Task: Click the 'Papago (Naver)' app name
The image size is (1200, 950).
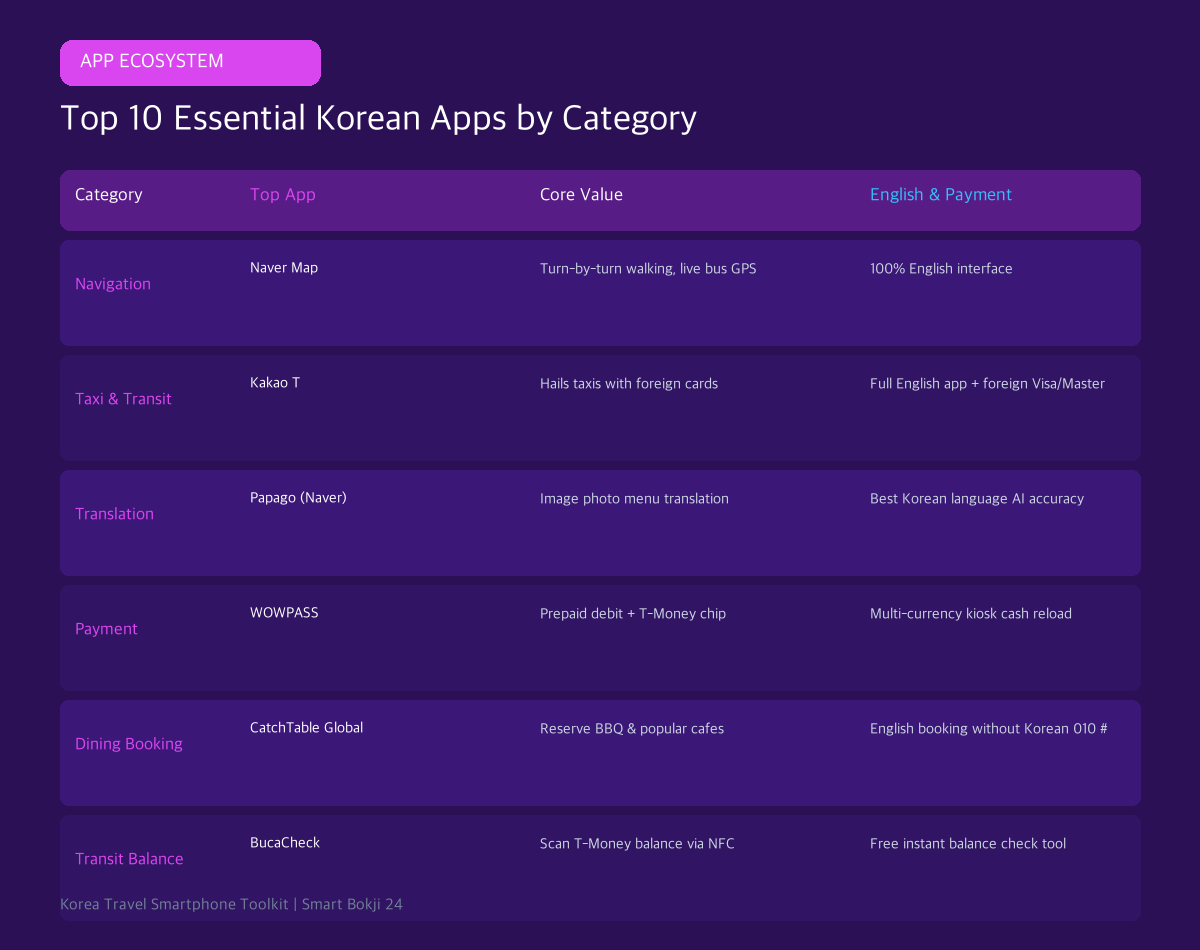Action: point(298,498)
